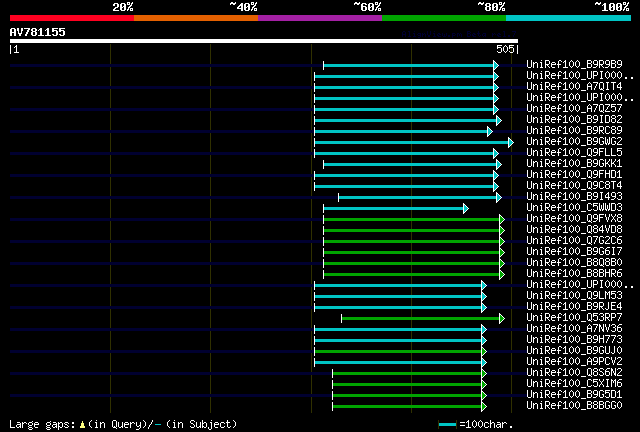640x432 pixels.
Task: Click the yellow query-gap marker in the legend
Action: (82, 425)
